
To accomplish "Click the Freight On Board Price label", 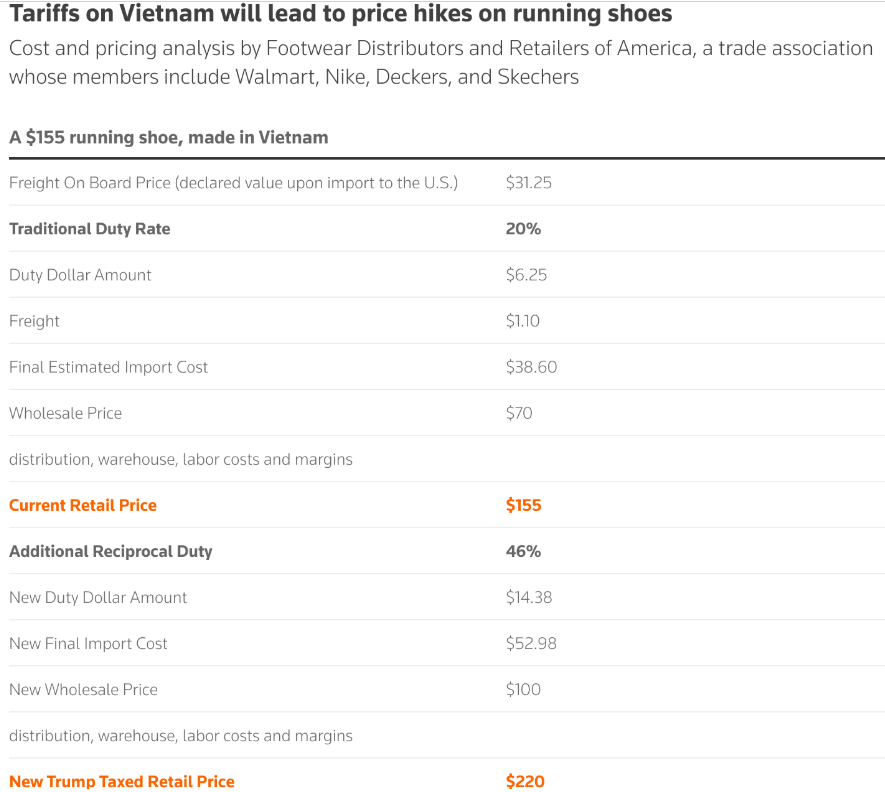I will (233, 183).
